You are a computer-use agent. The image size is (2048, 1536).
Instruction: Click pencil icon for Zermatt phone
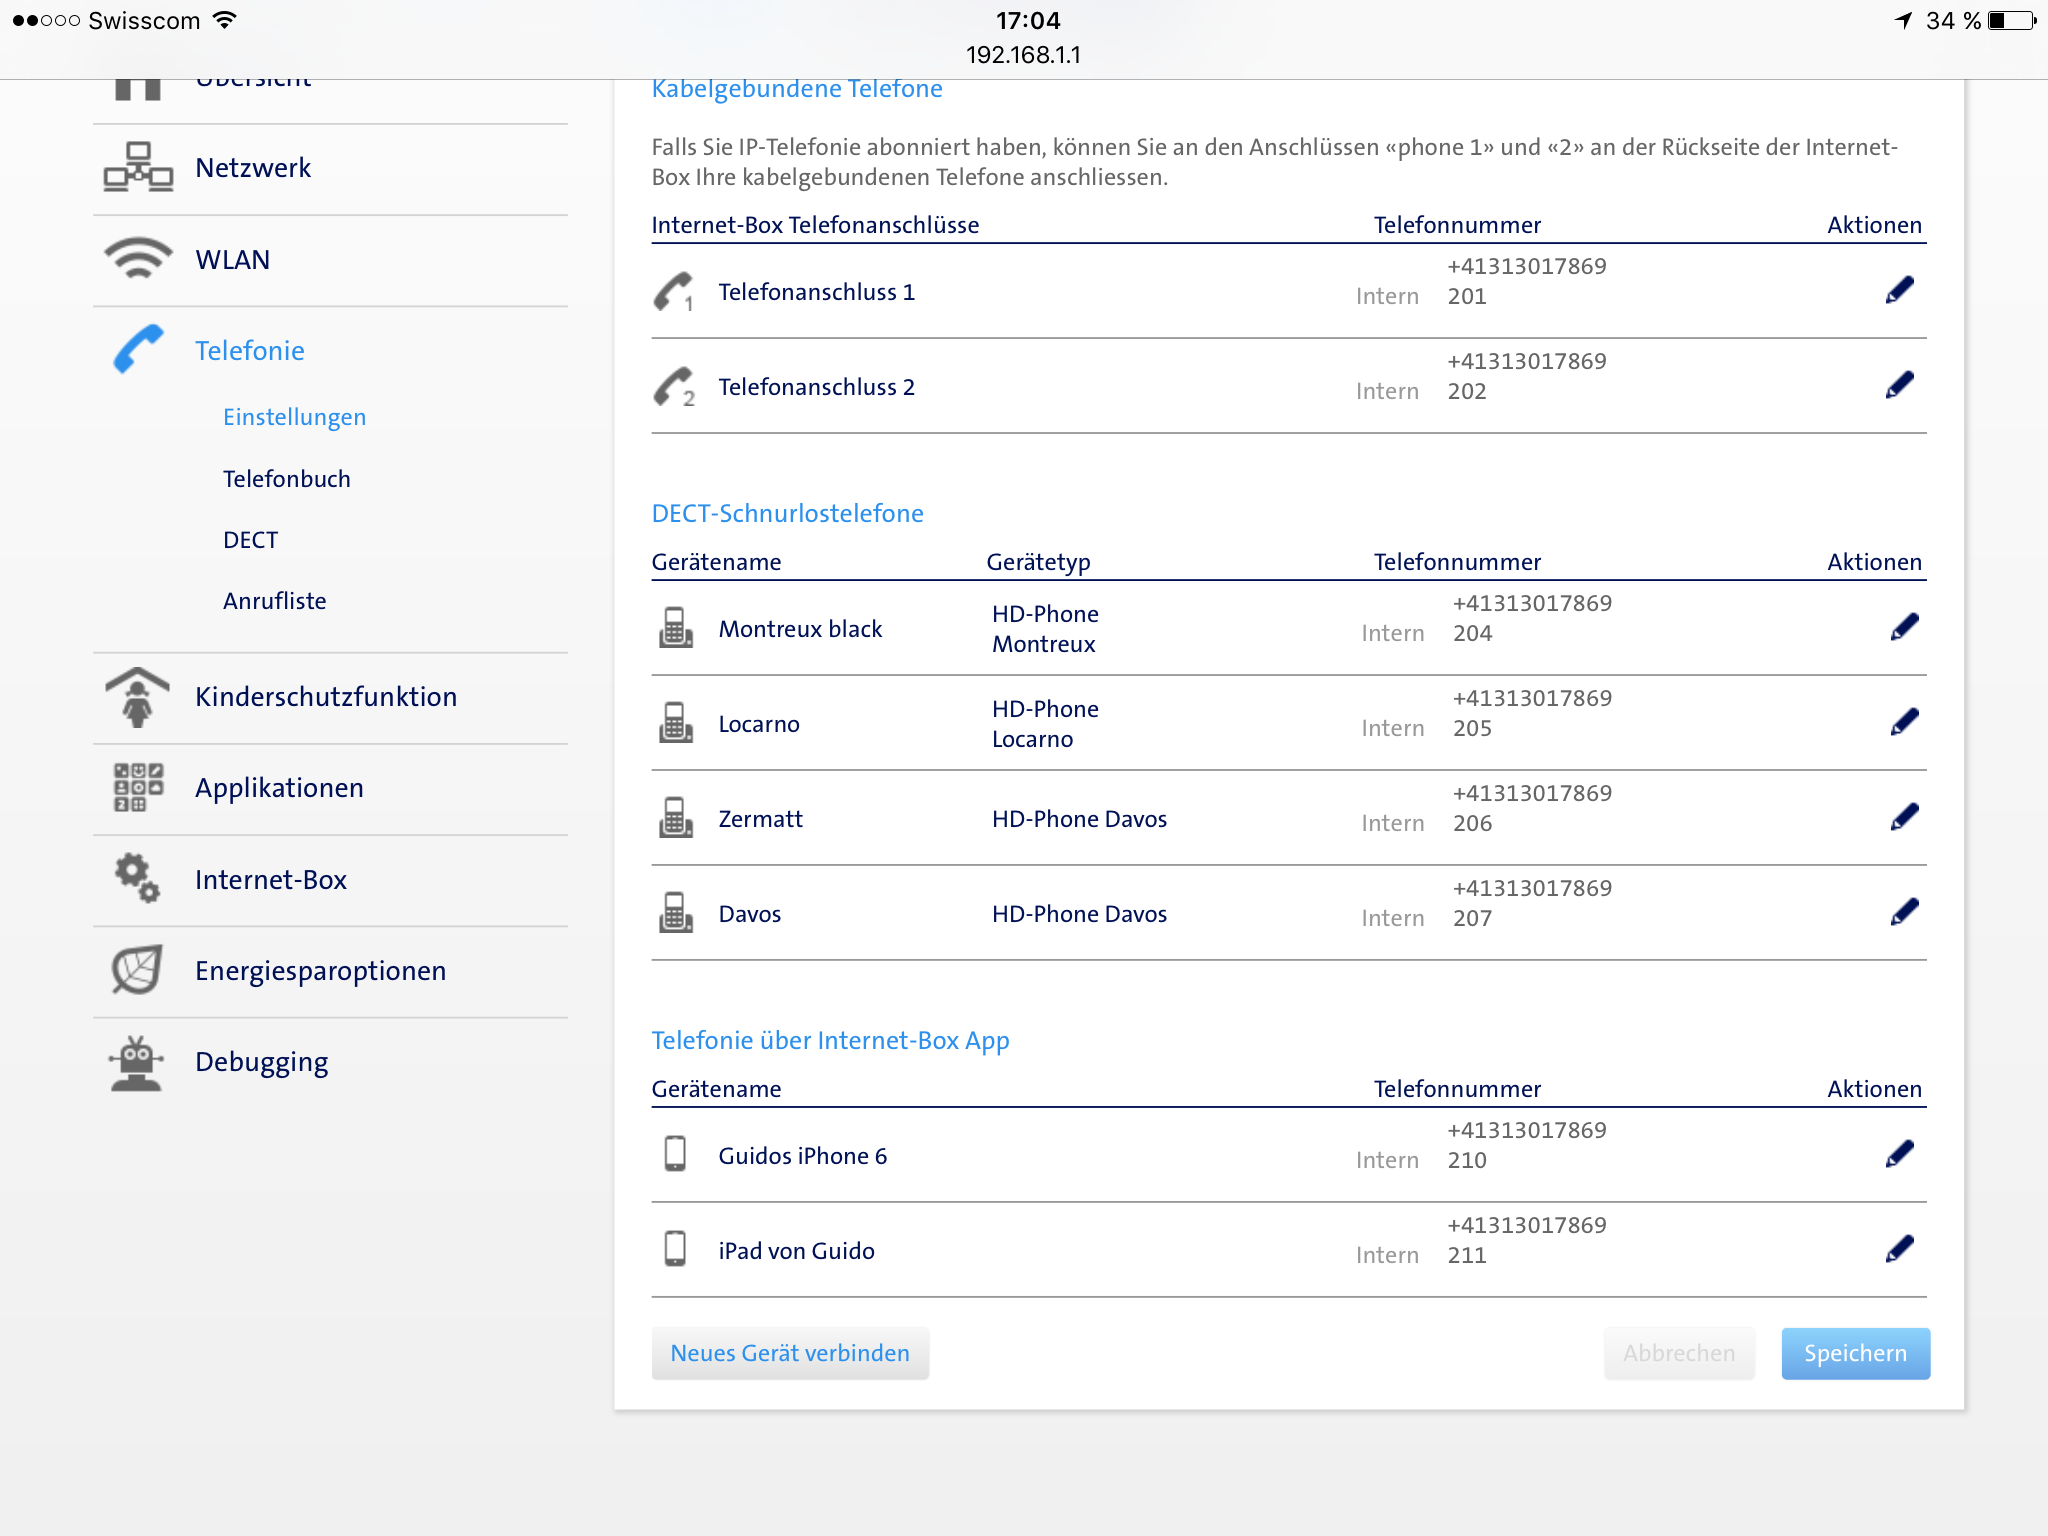[x=1904, y=817]
